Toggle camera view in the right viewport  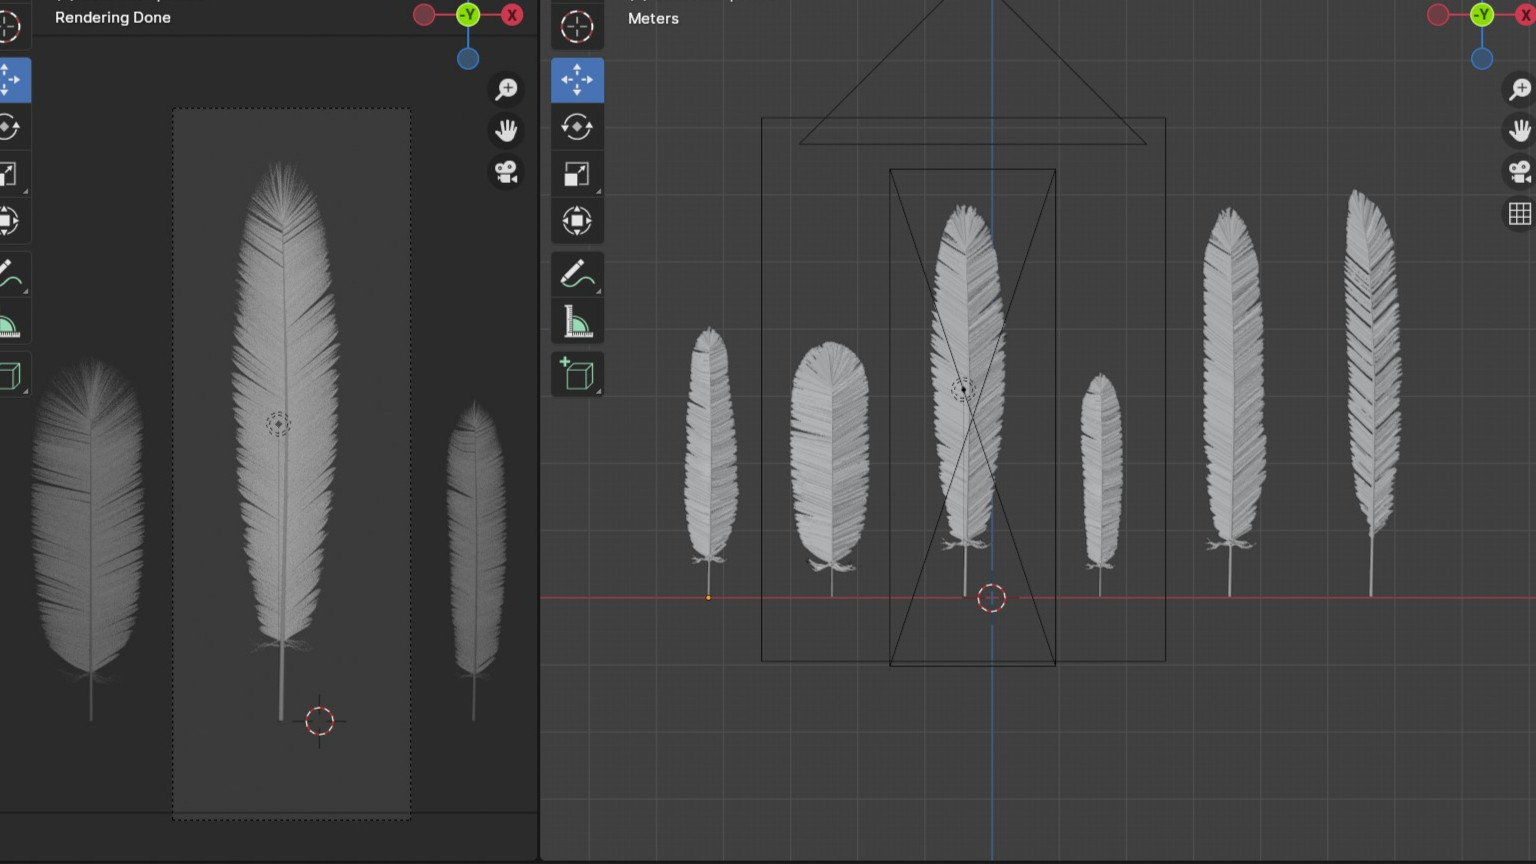pos(1519,172)
